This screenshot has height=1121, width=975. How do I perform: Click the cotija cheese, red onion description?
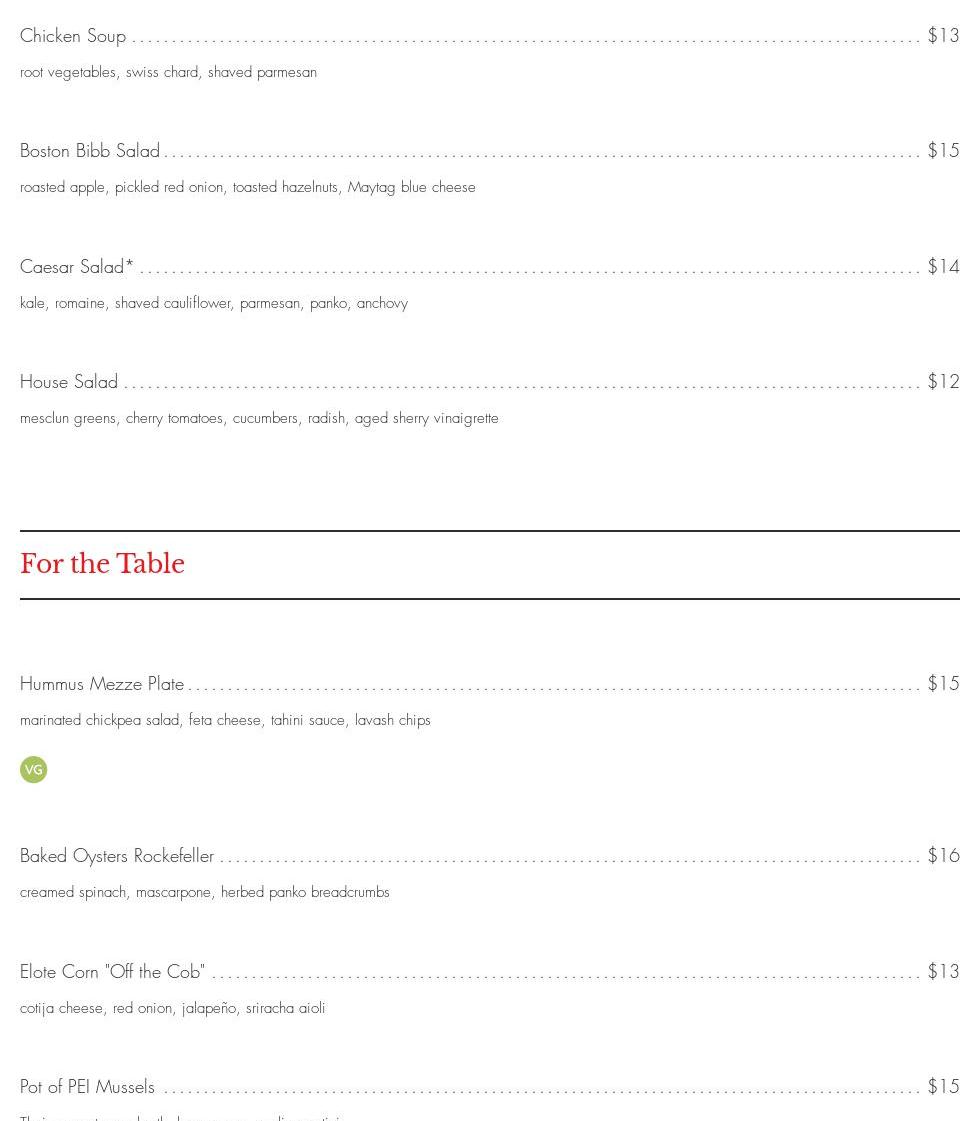[172, 1008]
